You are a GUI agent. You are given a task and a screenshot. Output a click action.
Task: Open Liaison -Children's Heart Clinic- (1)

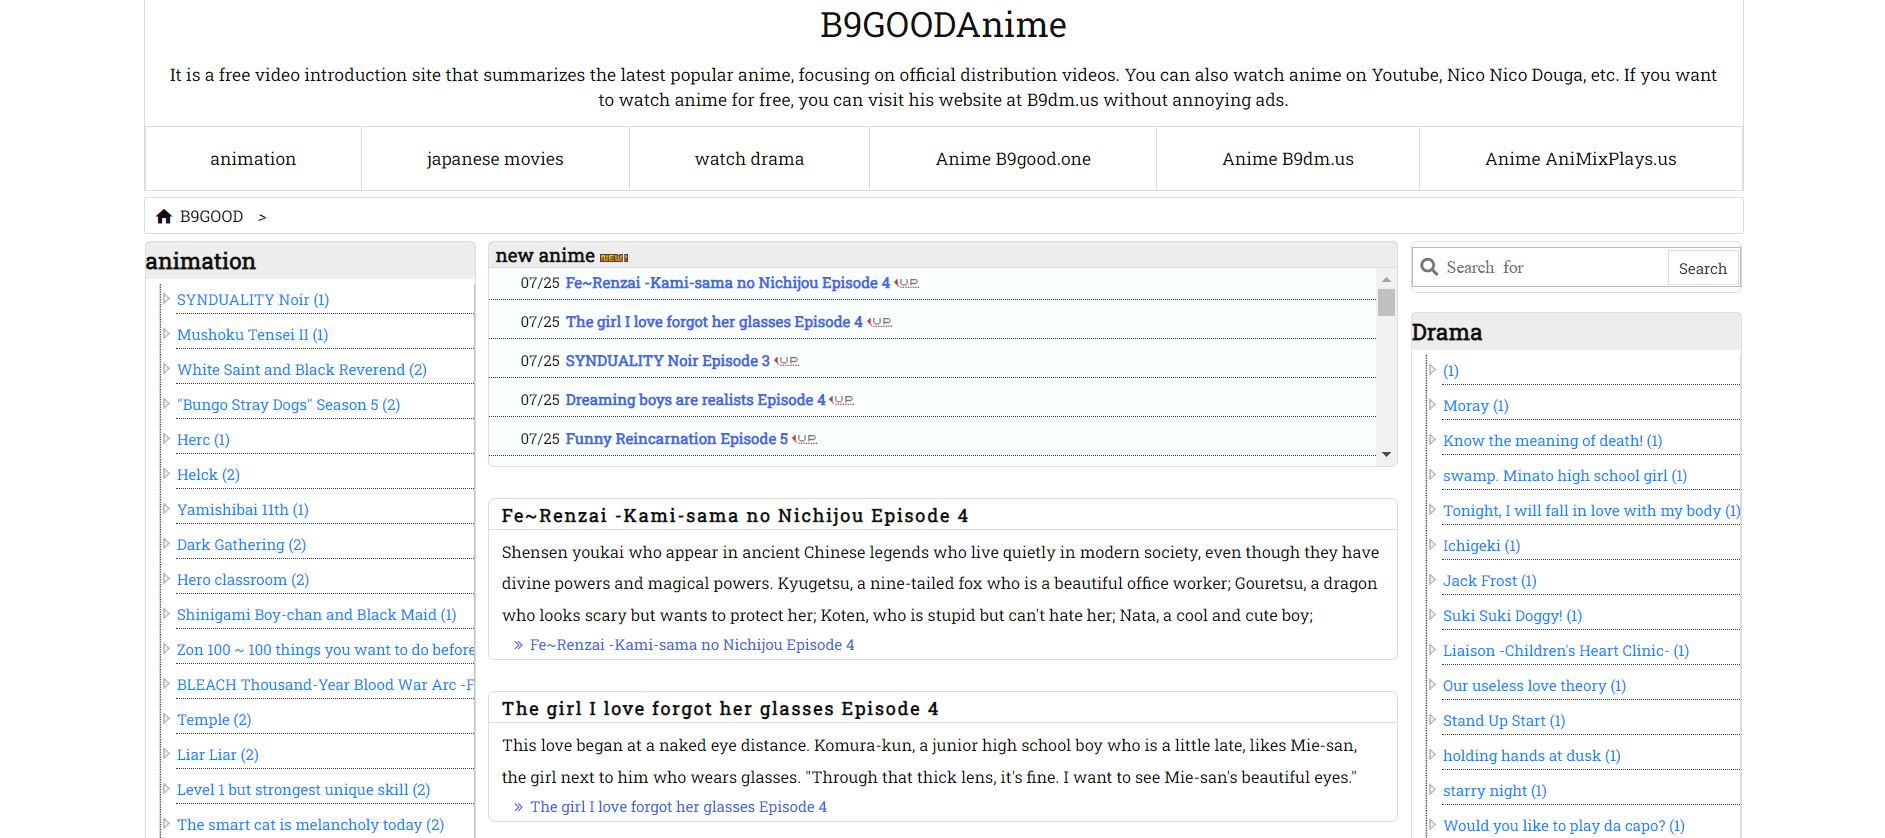tap(1565, 650)
